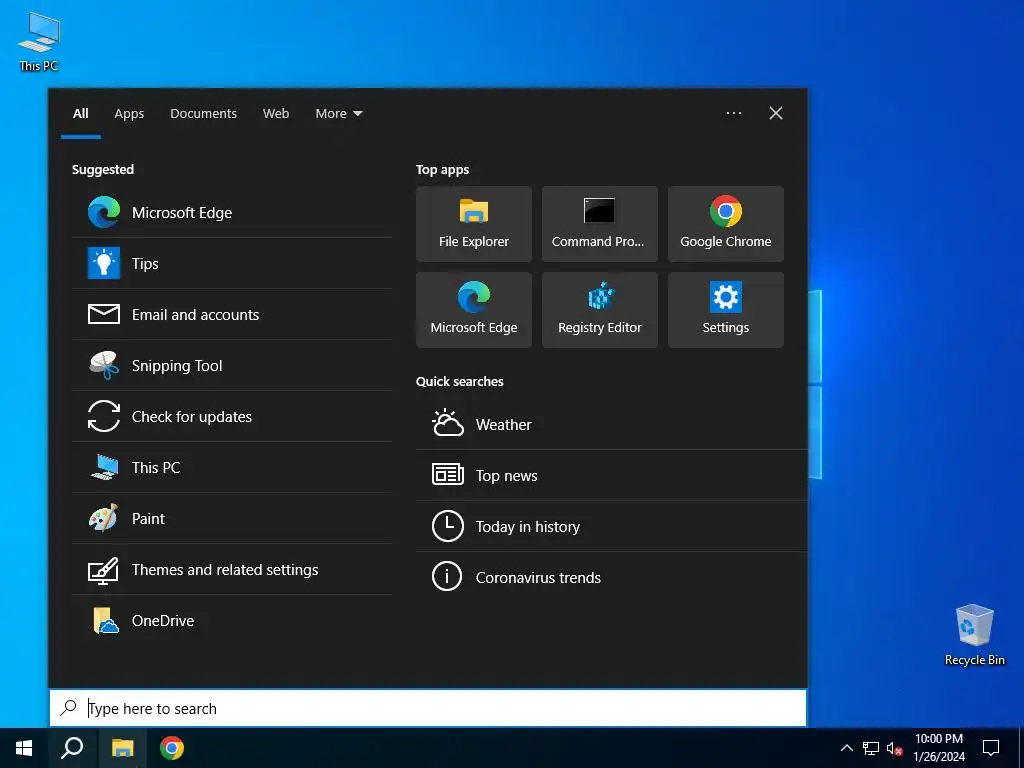The height and width of the screenshot is (768, 1024).
Task: Open the Recycle Bin desktop icon
Action: (x=974, y=635)
